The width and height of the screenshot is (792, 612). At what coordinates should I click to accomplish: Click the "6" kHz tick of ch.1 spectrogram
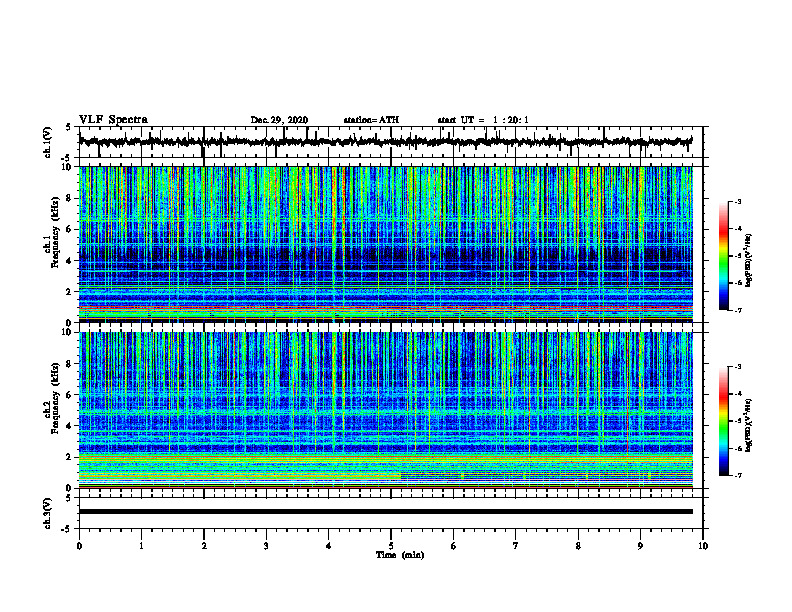pyautogui.click(x=70, y=229)
